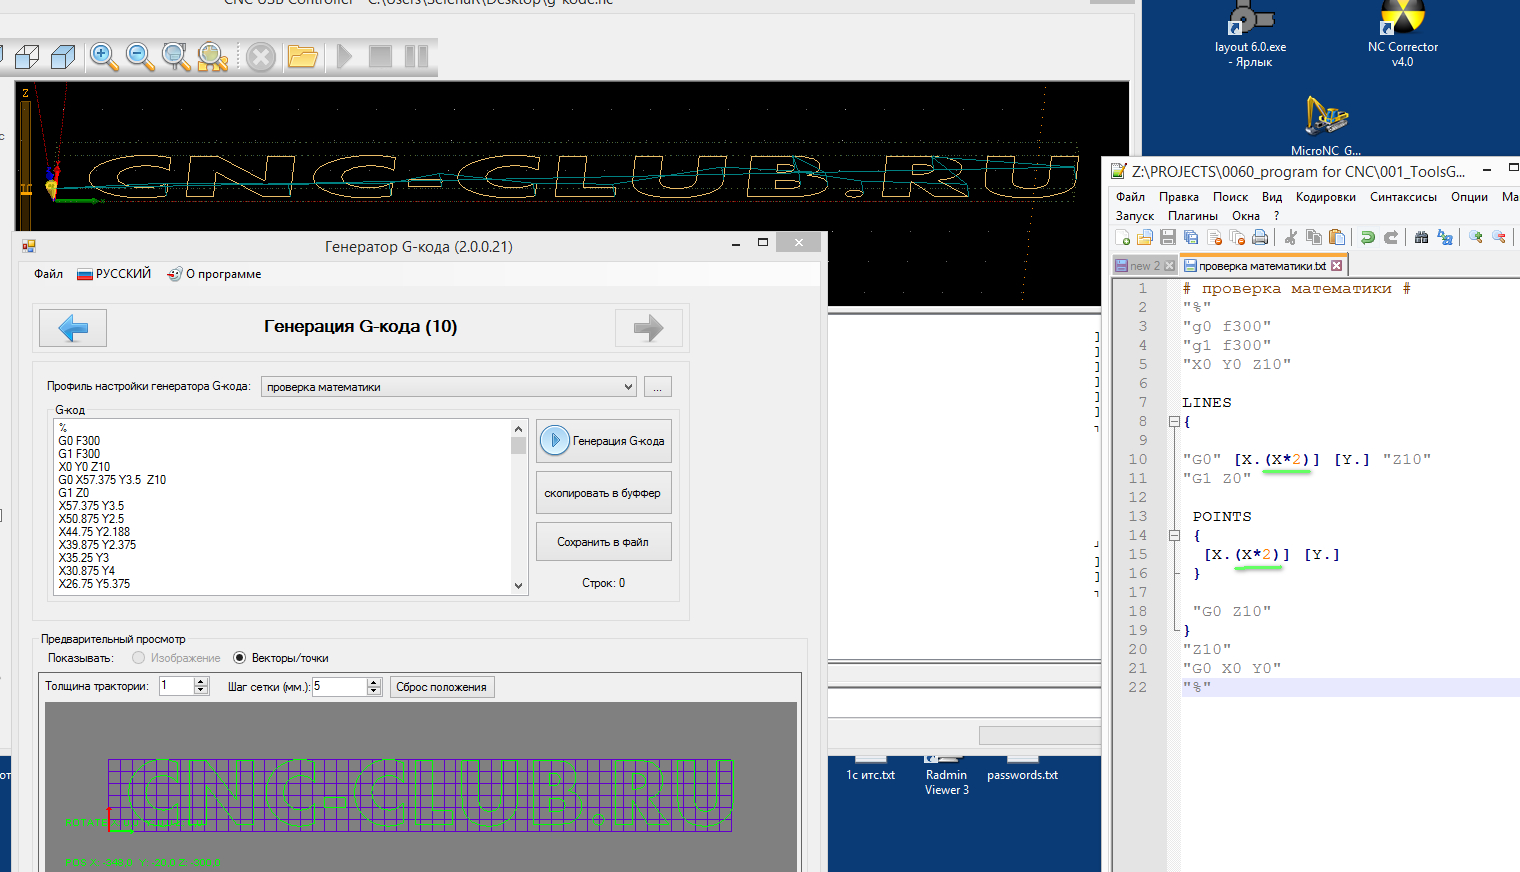Click the wireframe cube view icon
Screen dimensions: 1520x872
click(27, 57)
